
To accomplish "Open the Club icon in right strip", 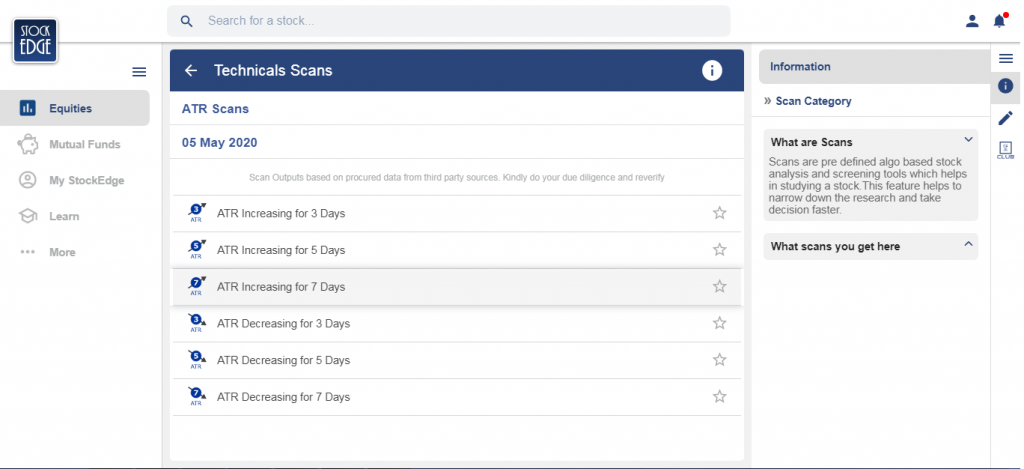I will point(1005,151).
